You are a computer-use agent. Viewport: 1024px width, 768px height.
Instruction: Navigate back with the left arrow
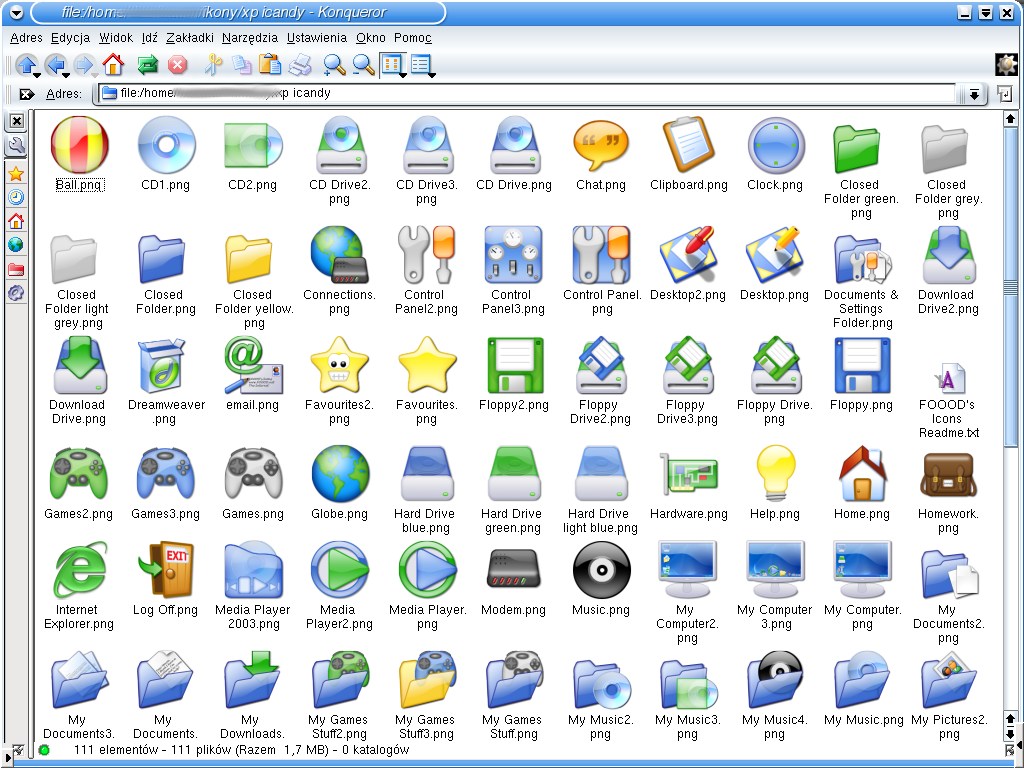click(x=56, y=64)
